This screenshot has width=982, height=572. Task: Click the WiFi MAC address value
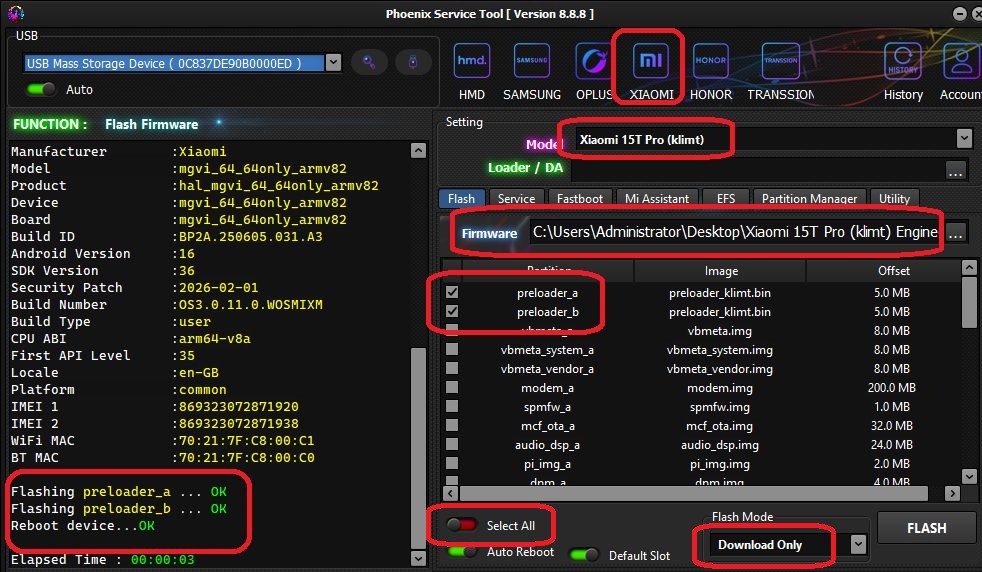(x=247, y=440)
